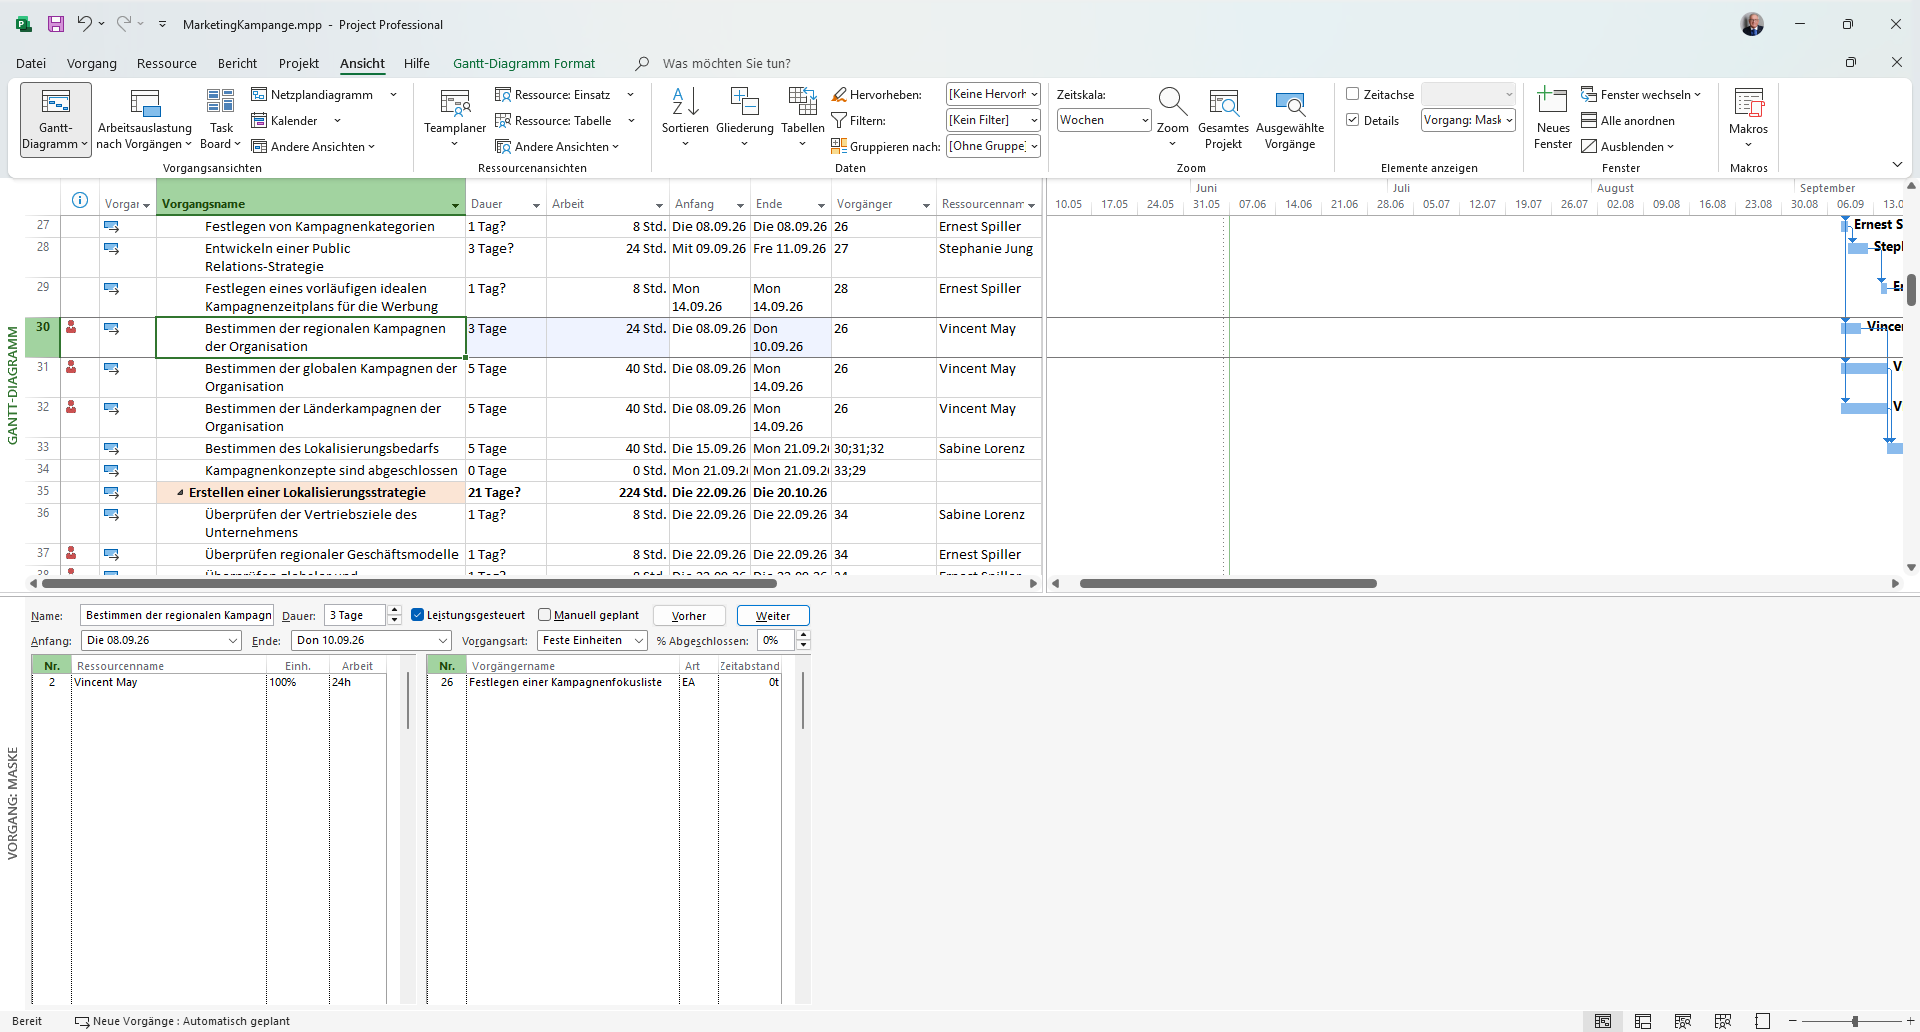Toggle the Leistungsgesteuert checkbox

[x=418, y=615]
